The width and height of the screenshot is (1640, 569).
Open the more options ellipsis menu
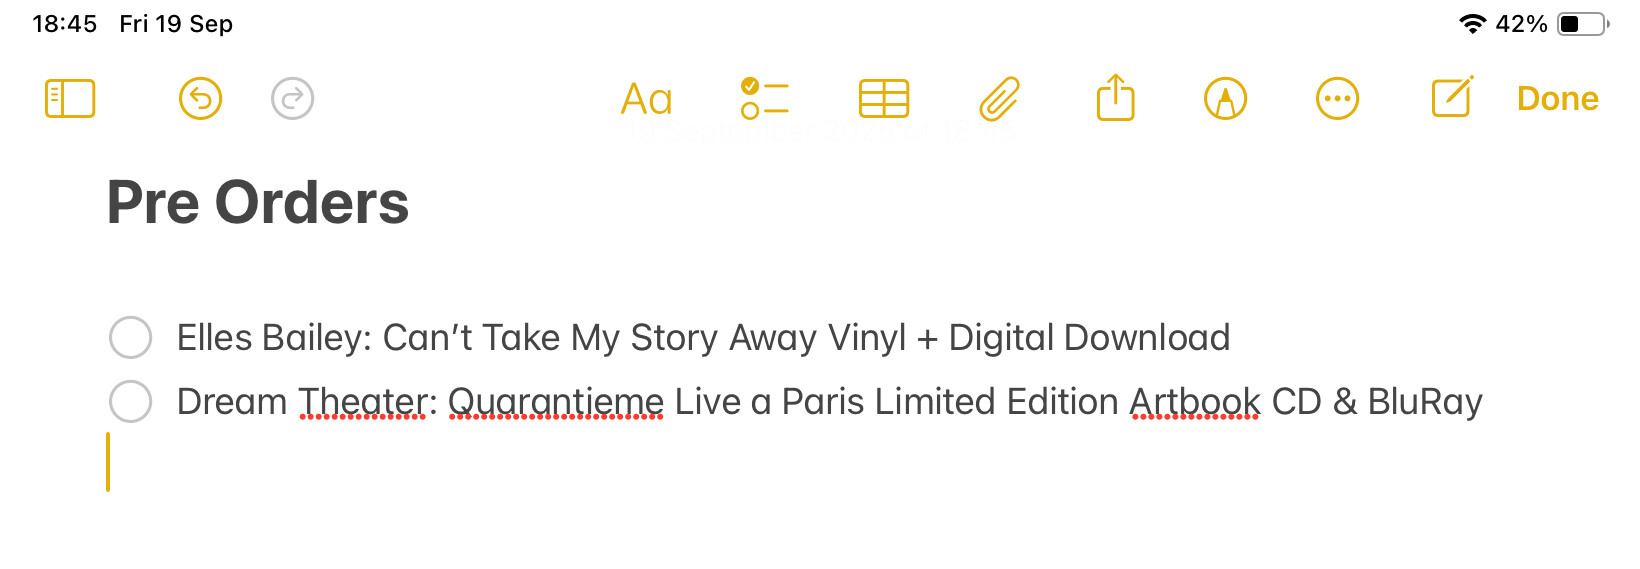1337,99
